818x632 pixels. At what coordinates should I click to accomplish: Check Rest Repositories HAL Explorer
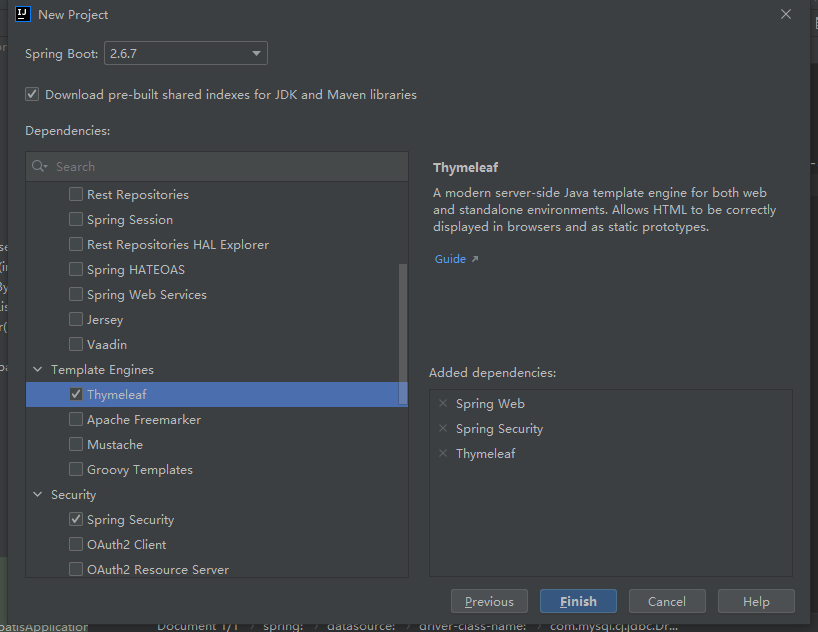(x=76, y=244)
